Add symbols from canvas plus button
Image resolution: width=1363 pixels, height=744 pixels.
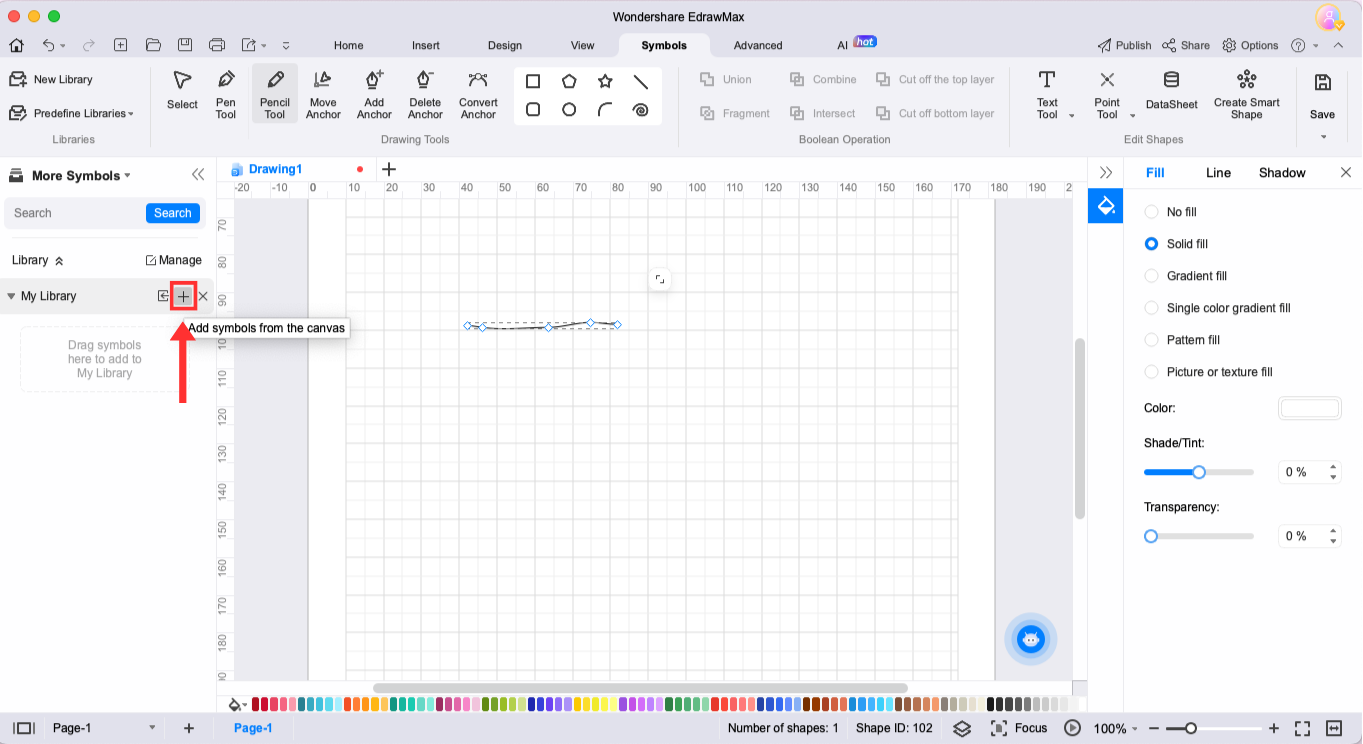tap(183, 296)
